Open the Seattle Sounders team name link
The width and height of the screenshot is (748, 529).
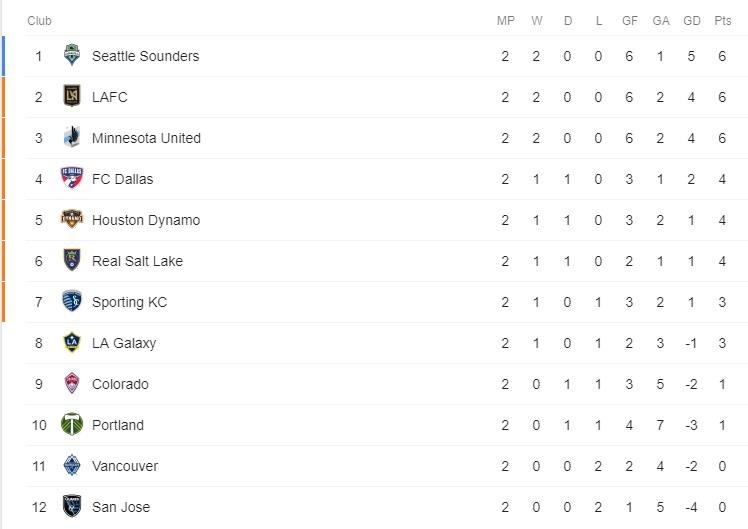[x=145, y=56]
